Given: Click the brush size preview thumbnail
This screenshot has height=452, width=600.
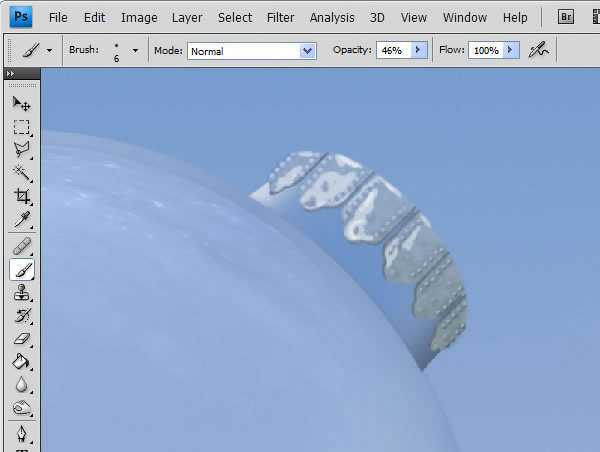Looking at the screenshot, I should pyautogui.click(x=116, y=51).
